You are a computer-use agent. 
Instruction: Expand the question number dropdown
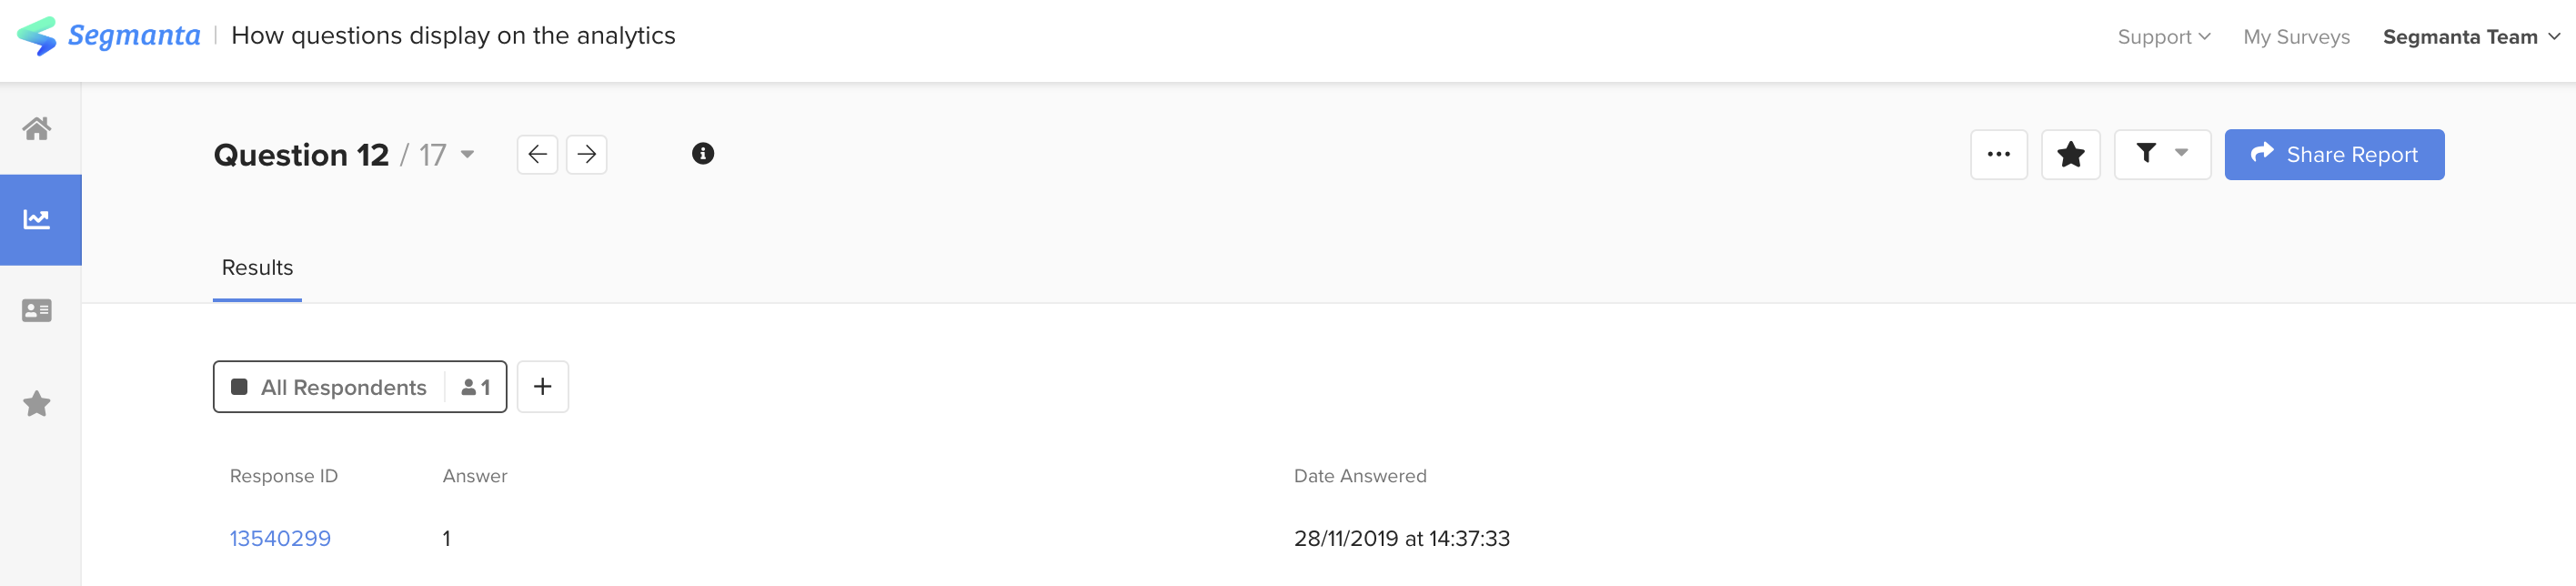pos(467,155)
